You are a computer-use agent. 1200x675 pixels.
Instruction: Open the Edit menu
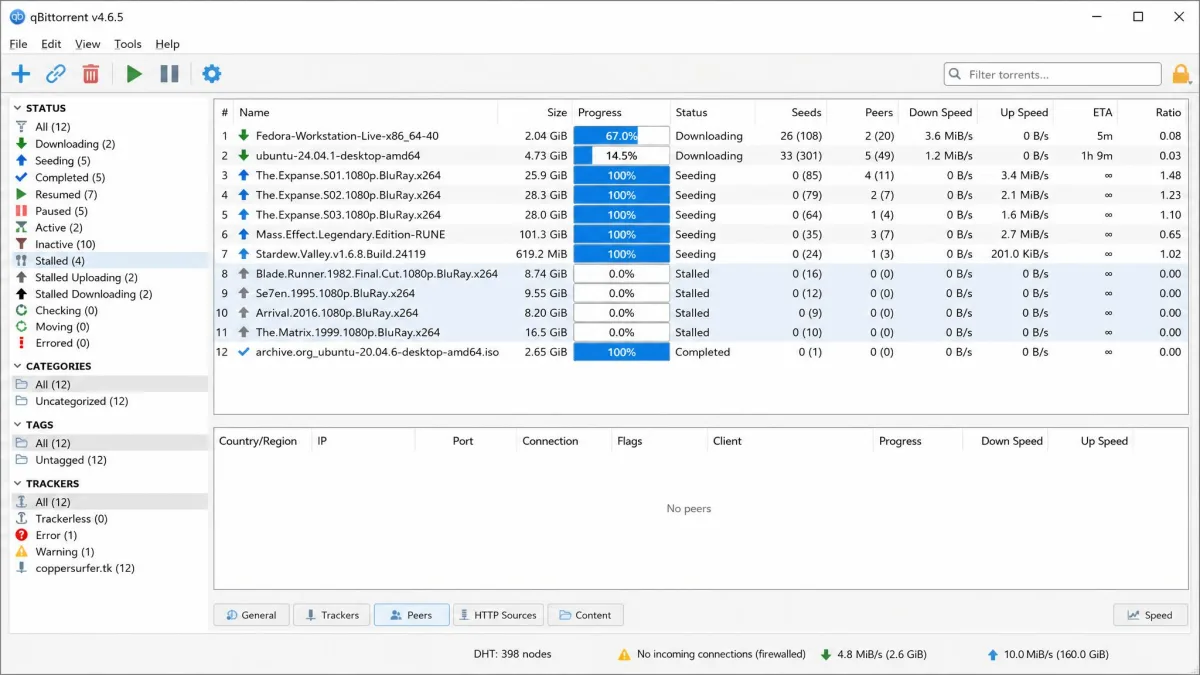click(x=51, y=44)
